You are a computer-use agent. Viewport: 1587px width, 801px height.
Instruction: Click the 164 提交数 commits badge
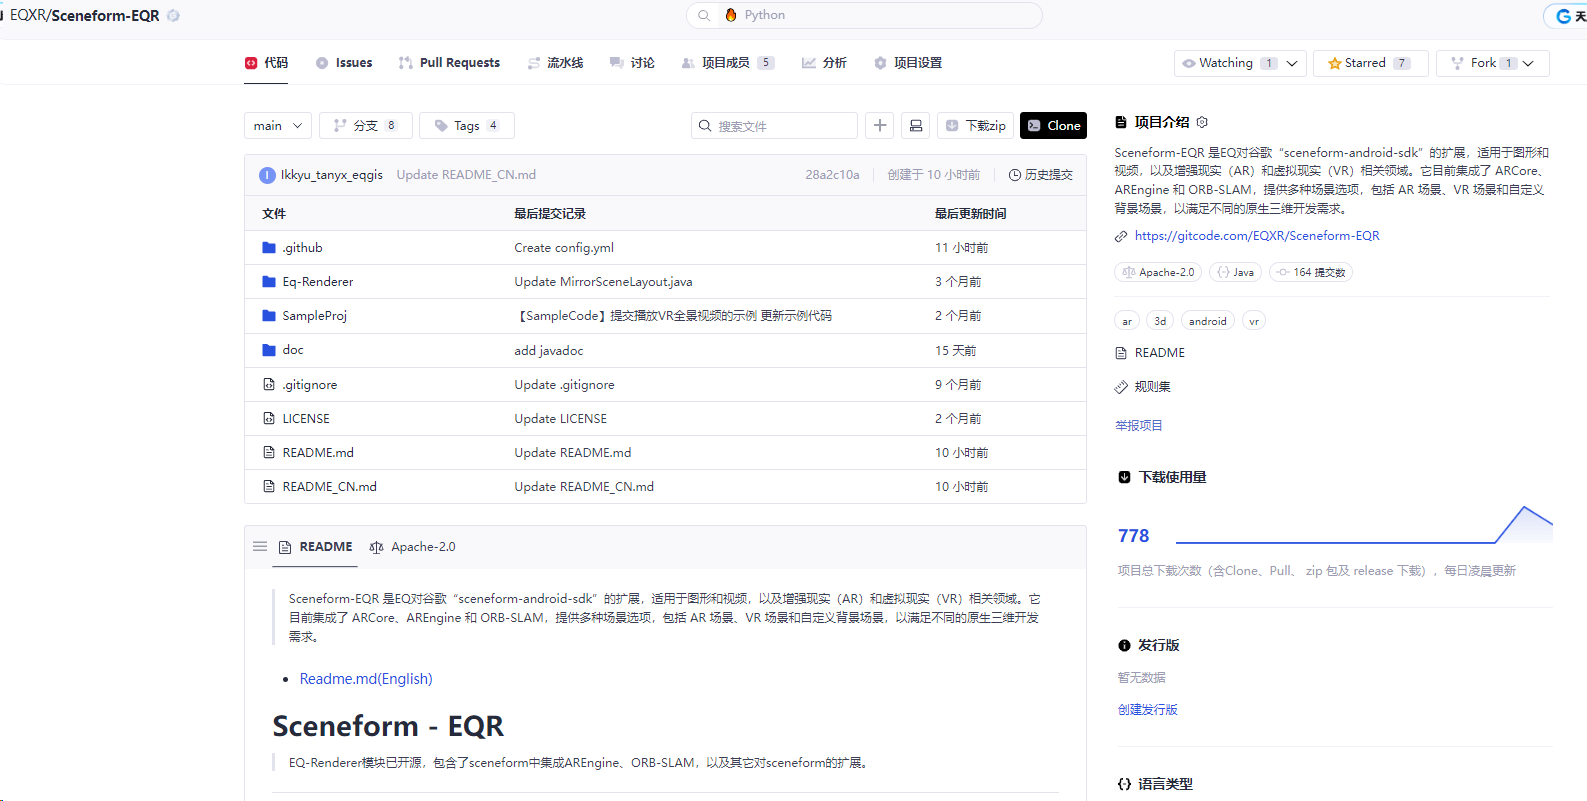coord(1311,272)
